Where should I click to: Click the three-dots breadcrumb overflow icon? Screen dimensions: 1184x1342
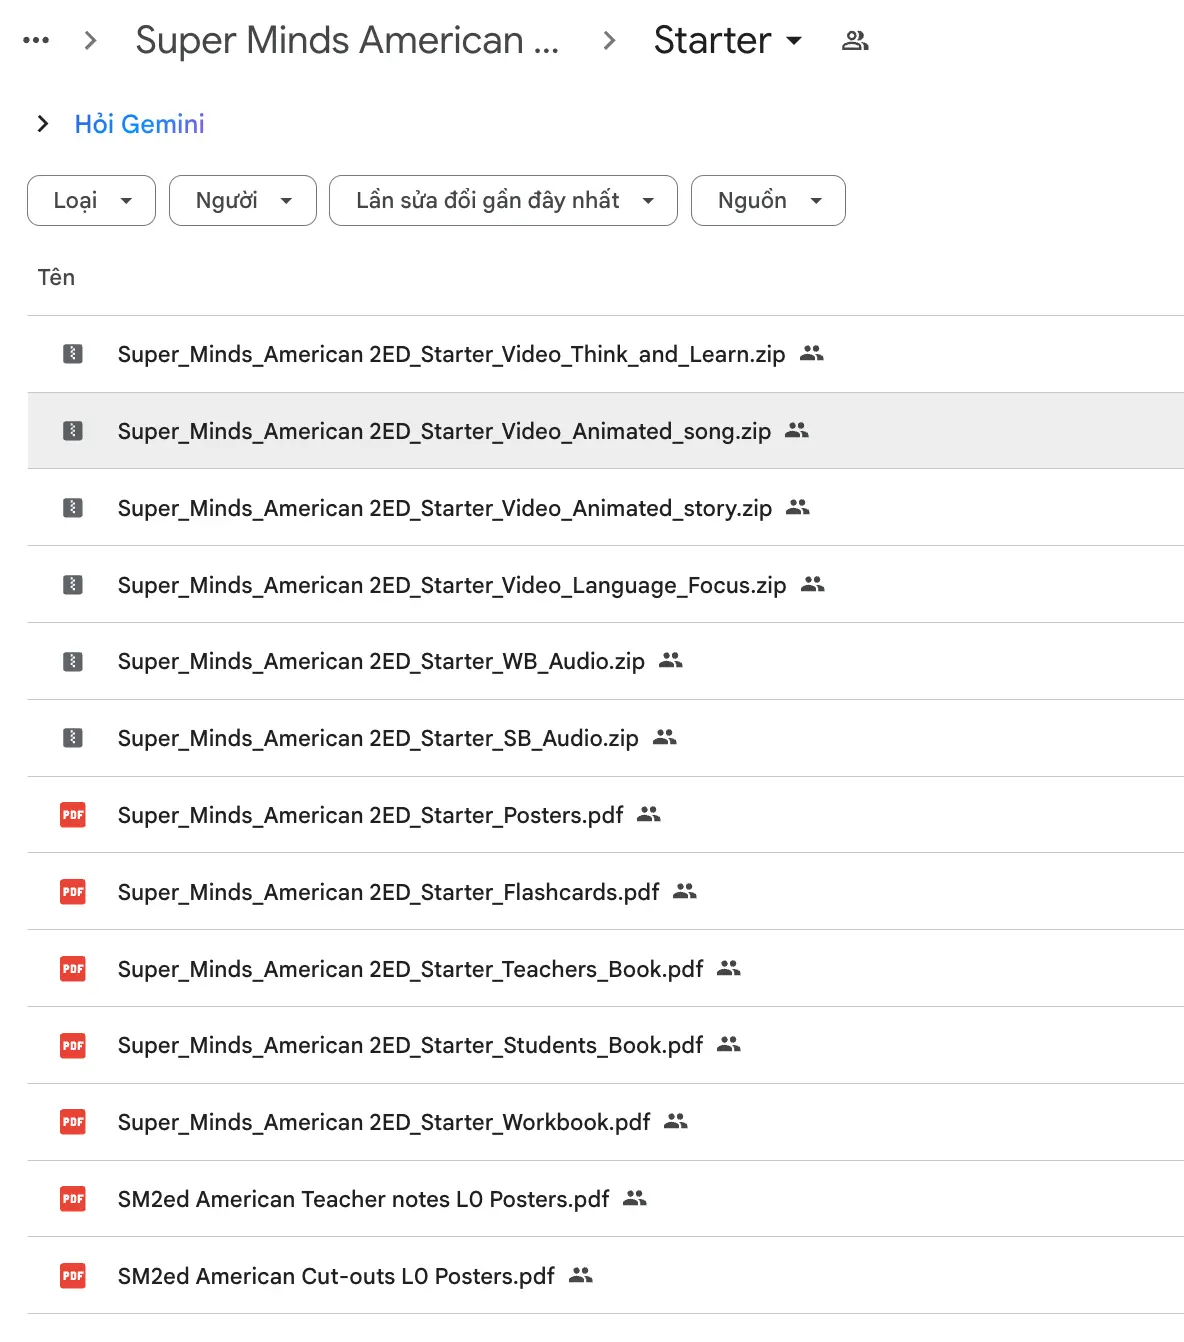click(x=36, y=41)
